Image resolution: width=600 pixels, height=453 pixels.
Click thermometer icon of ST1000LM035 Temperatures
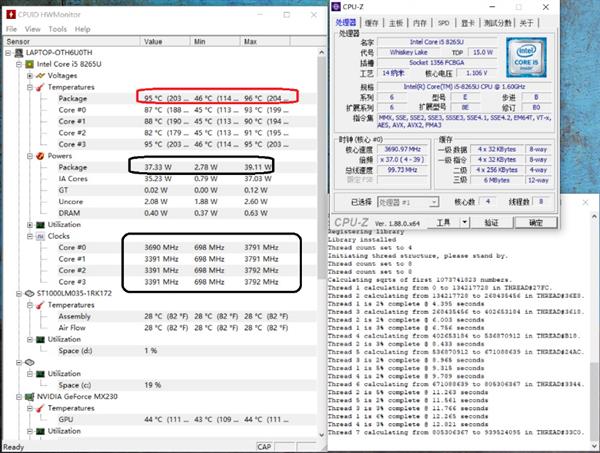click(40, 305)
